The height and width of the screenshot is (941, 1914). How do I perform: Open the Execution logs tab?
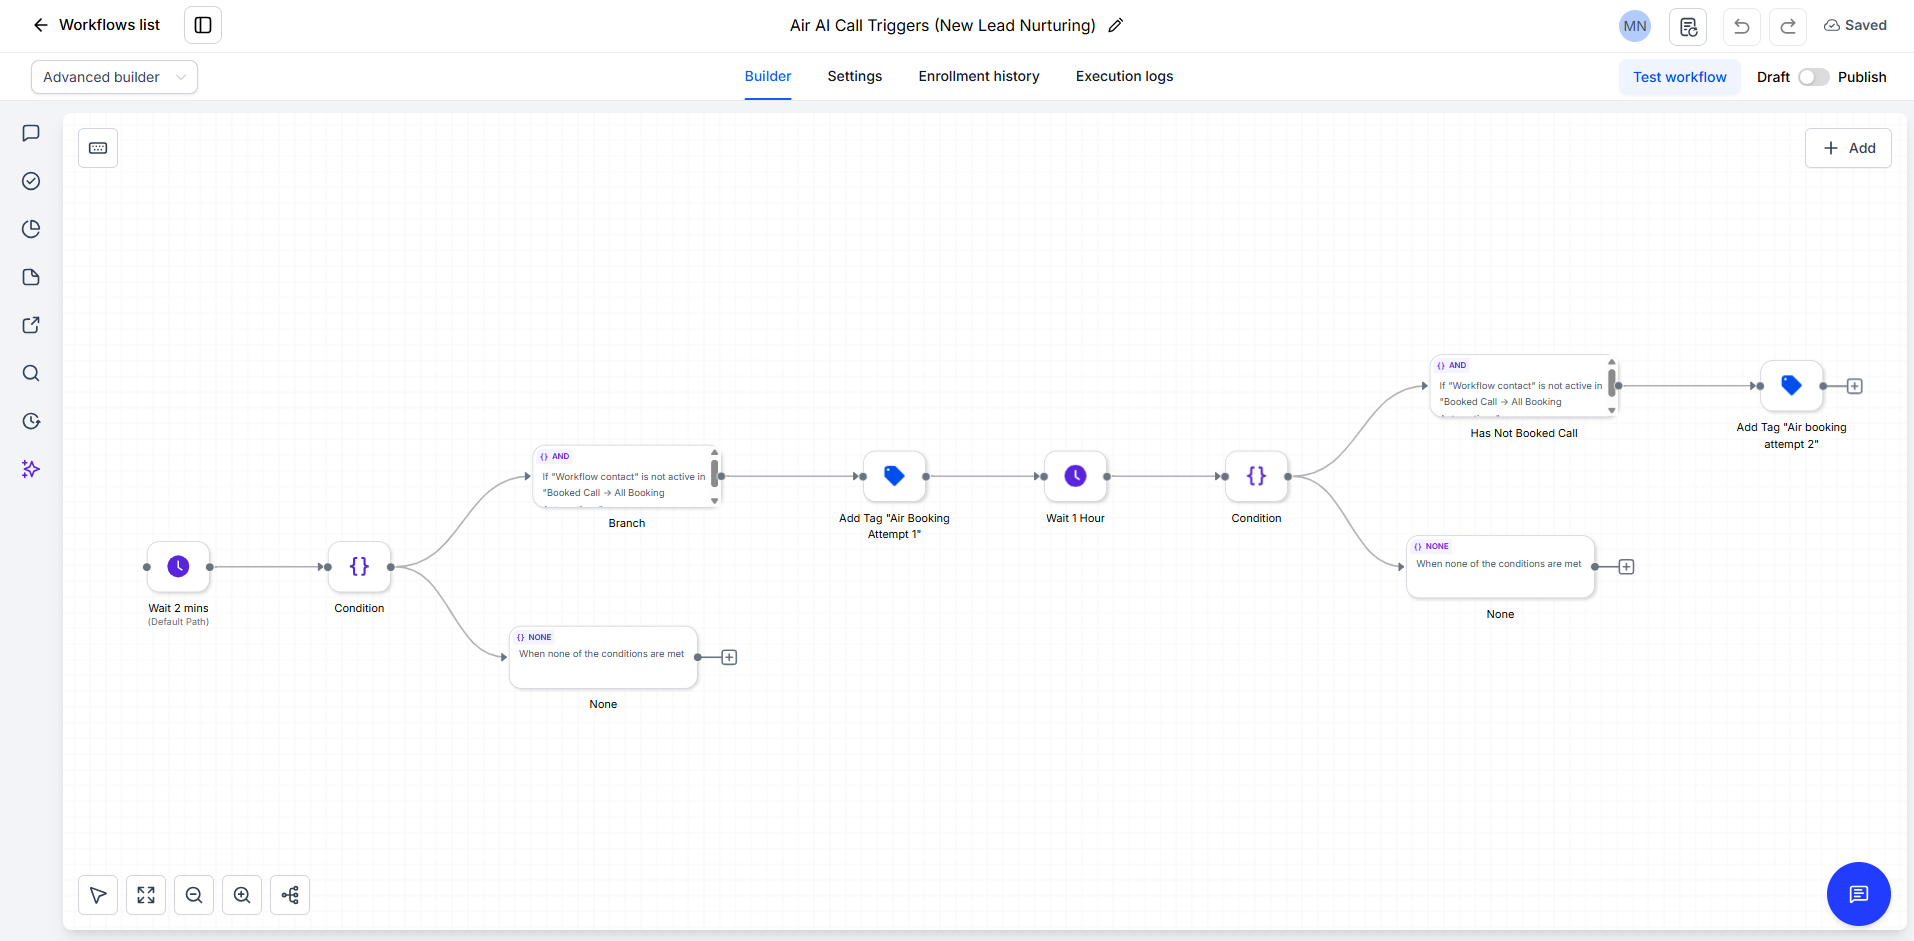[x=1124, y=76]
